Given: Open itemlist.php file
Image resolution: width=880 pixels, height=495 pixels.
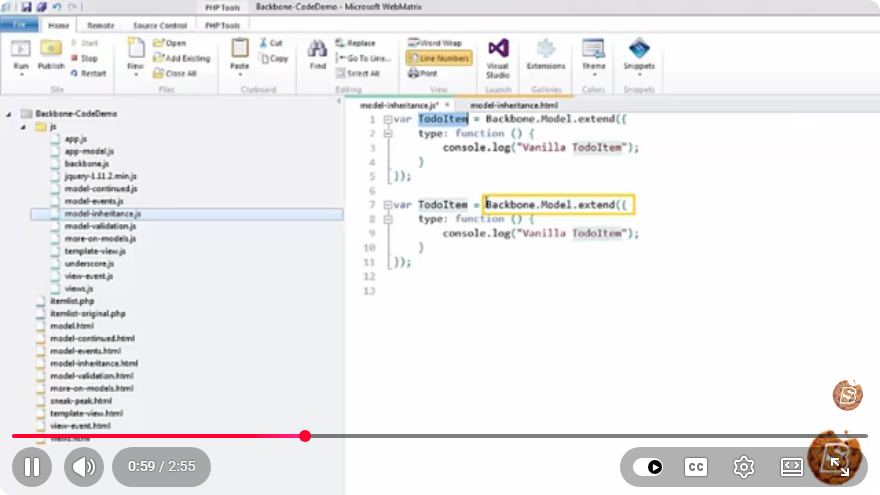Looking at the screenshot, I should (x=72, y=301).
